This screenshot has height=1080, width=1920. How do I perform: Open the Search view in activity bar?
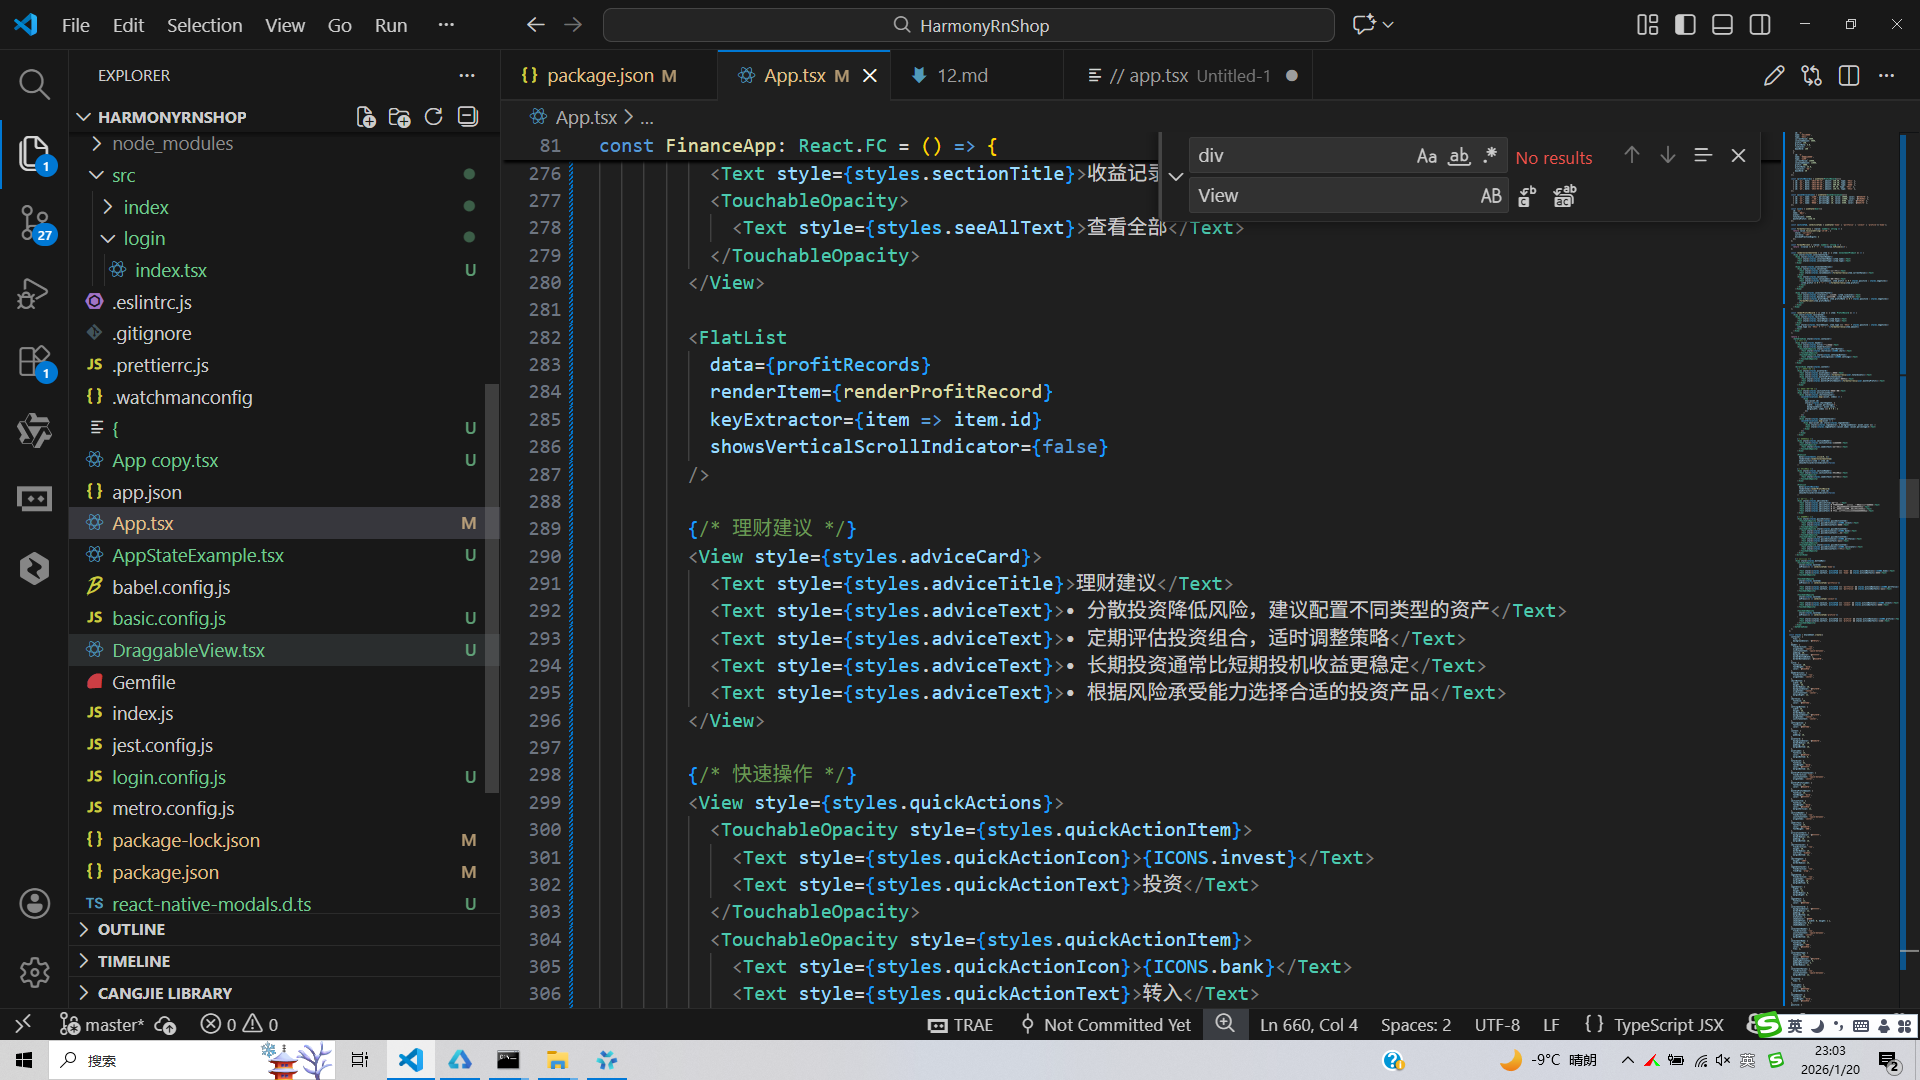(34, 84)
